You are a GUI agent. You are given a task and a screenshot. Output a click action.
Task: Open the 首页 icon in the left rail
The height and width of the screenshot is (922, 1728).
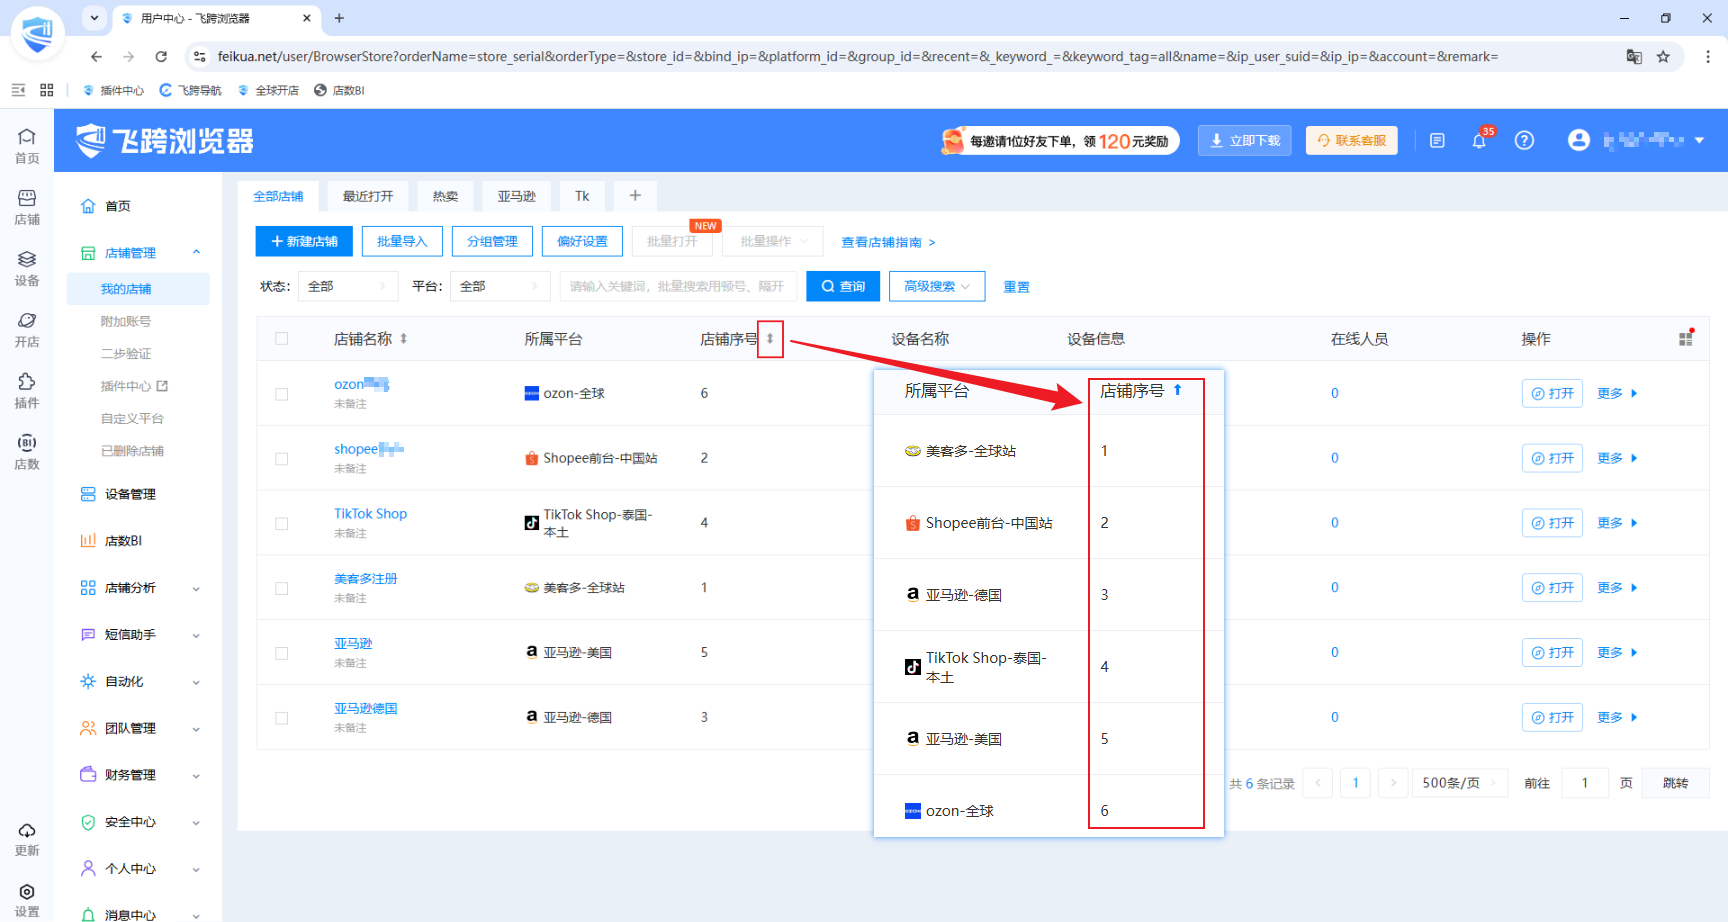pos(27,146)
